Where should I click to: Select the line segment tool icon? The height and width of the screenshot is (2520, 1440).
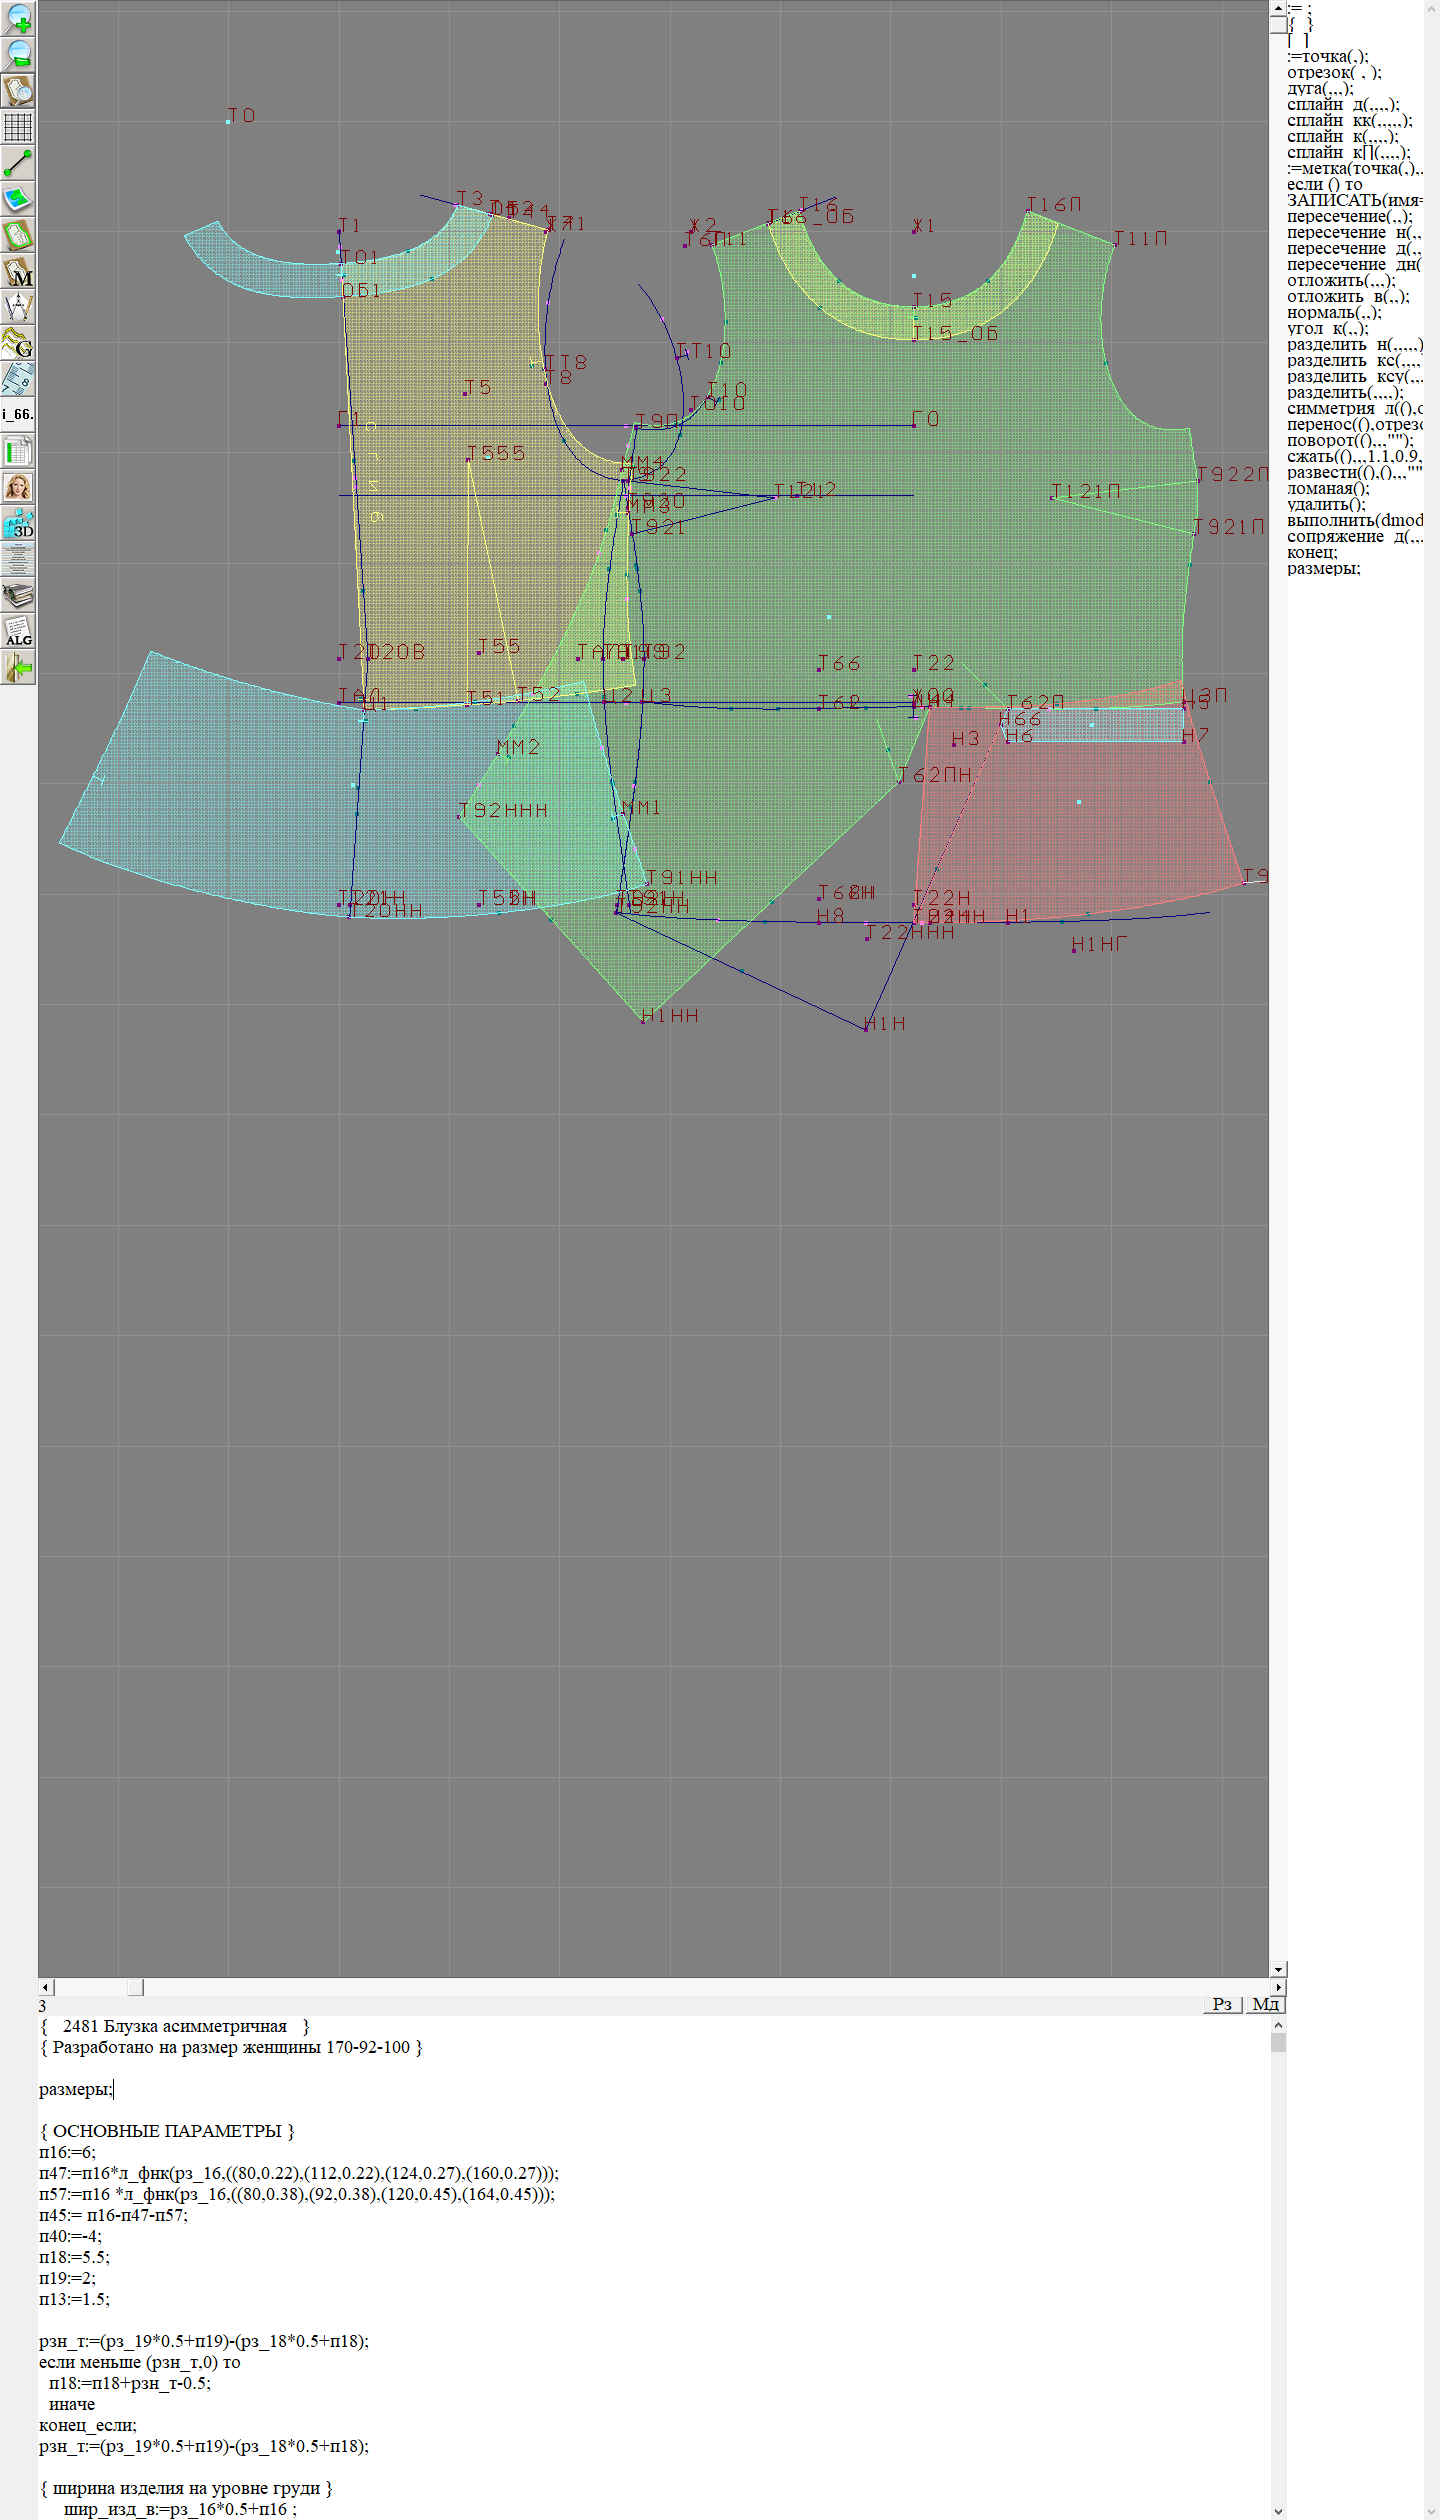pyautogui.click(x=18, y=163)
